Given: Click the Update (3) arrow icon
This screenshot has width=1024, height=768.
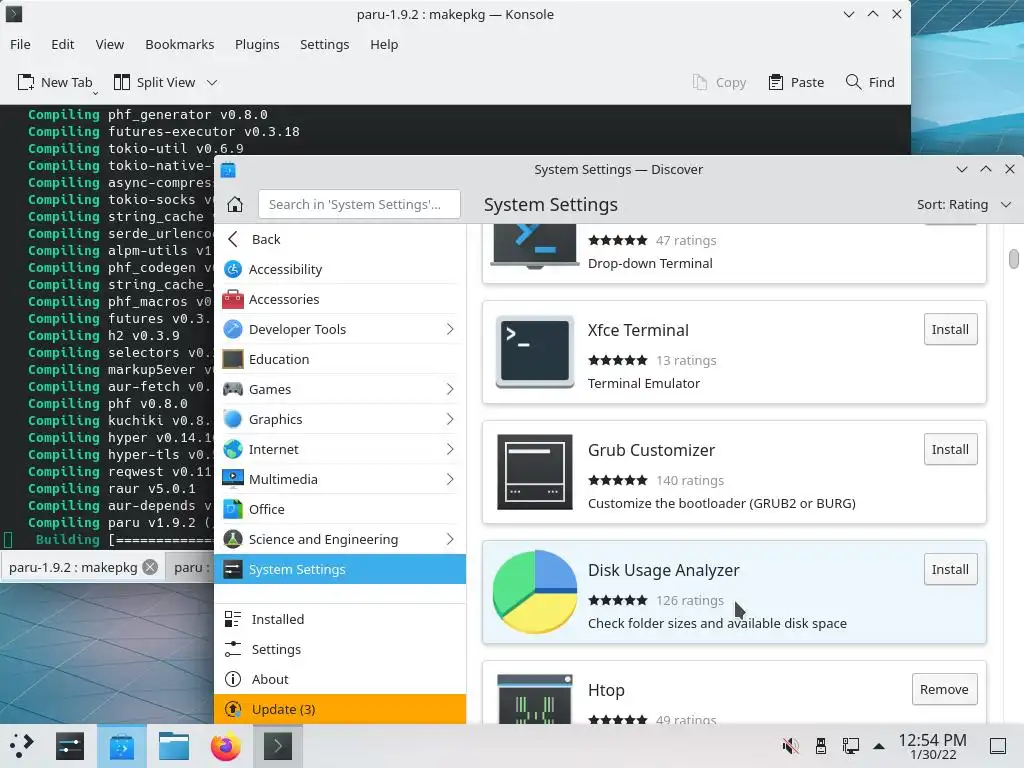Looking at the screenshot, I should tap(232, 709).
